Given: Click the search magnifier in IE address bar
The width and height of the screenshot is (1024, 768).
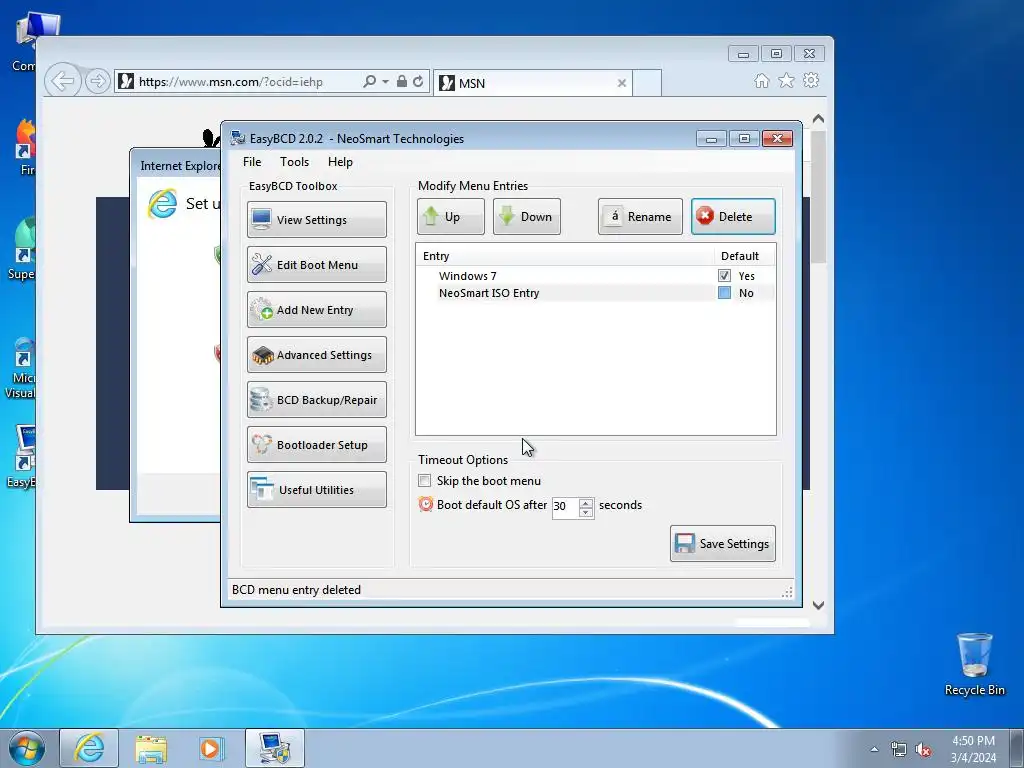Looking at the screenshot, I should [370, 82].
